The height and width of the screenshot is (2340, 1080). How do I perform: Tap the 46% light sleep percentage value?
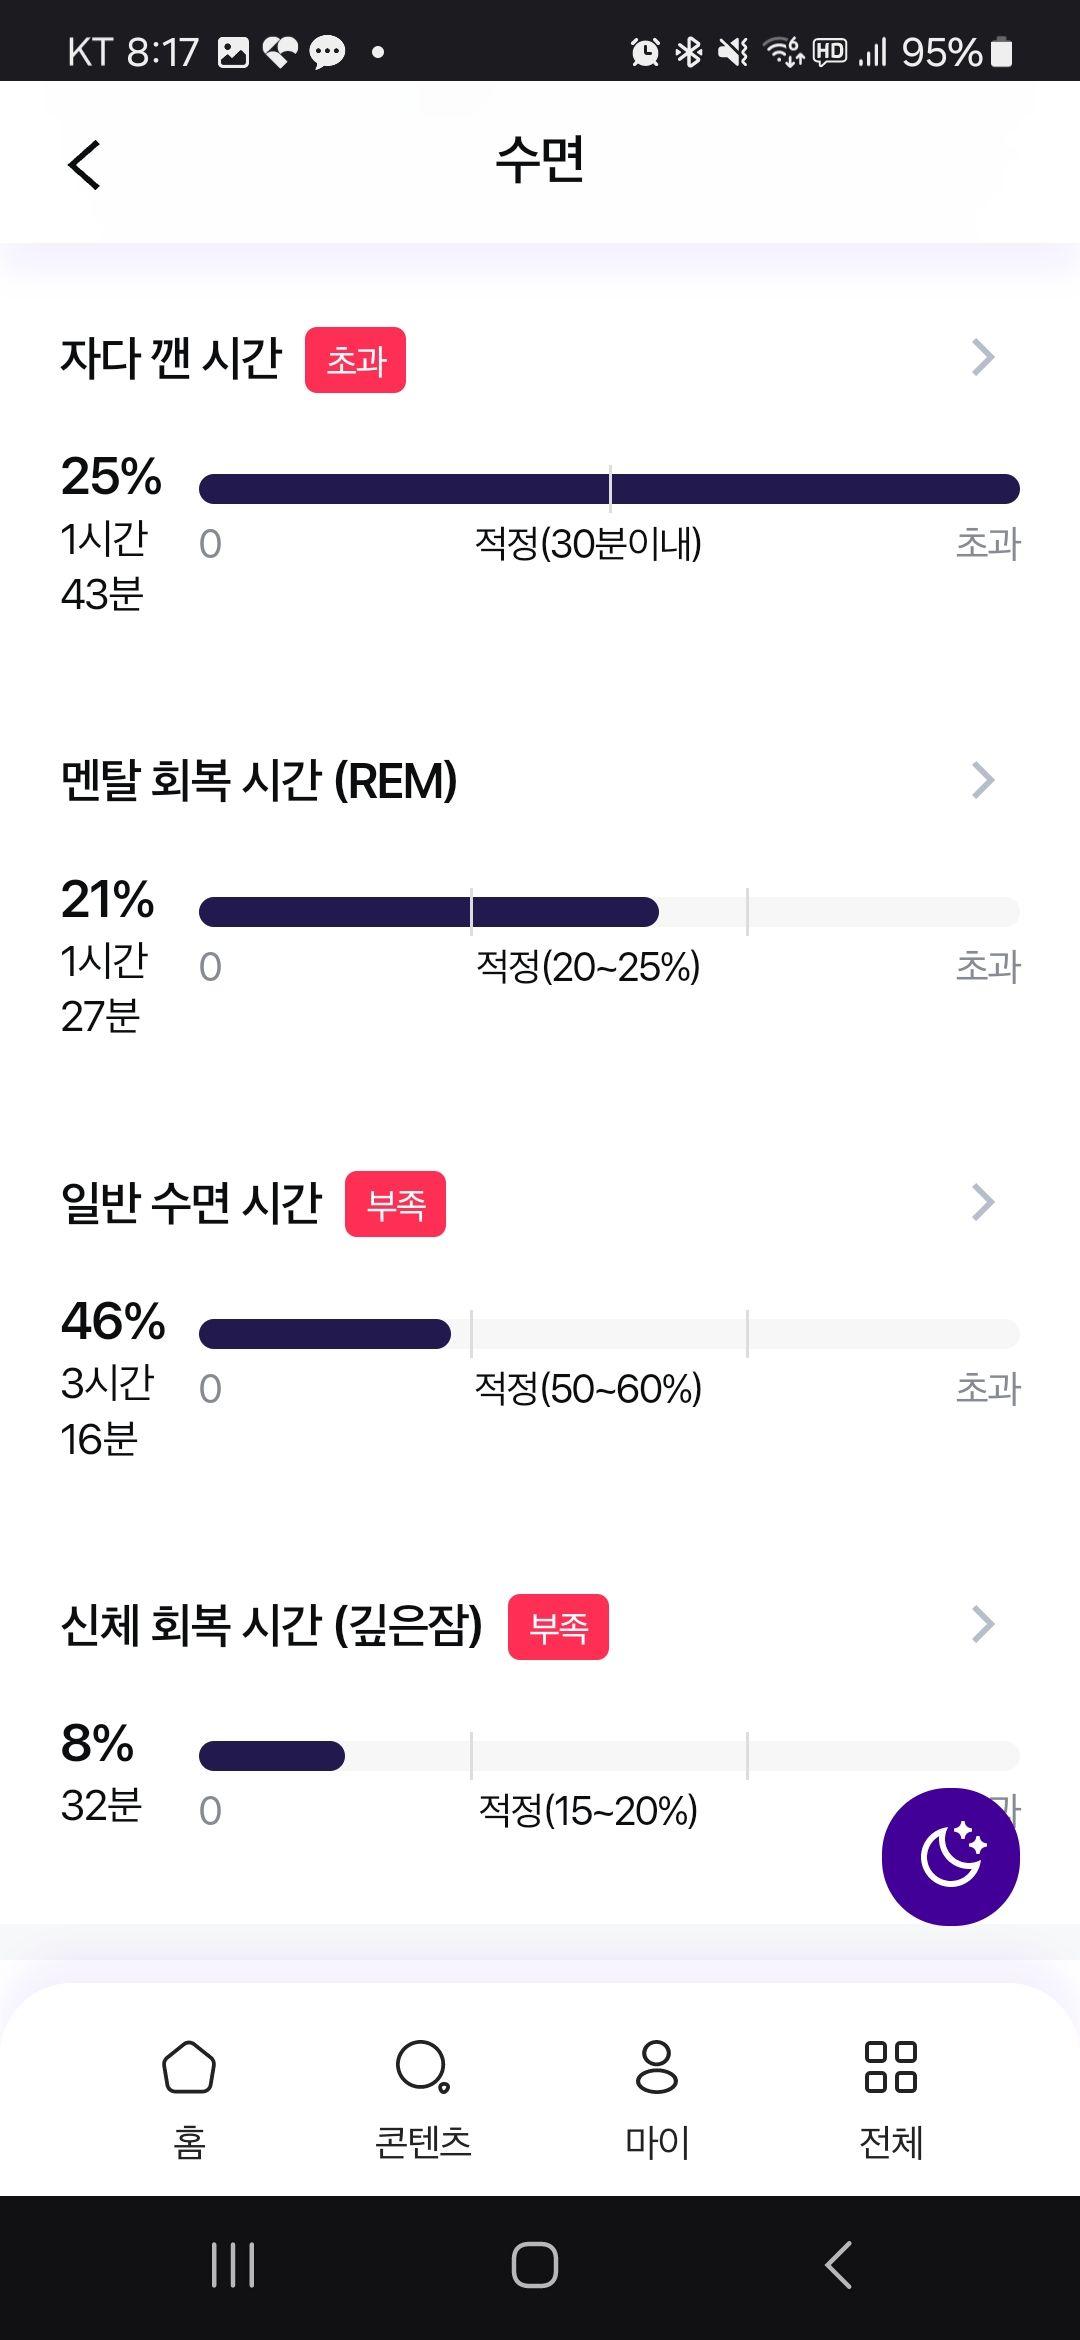click(x=113, y=1321)
